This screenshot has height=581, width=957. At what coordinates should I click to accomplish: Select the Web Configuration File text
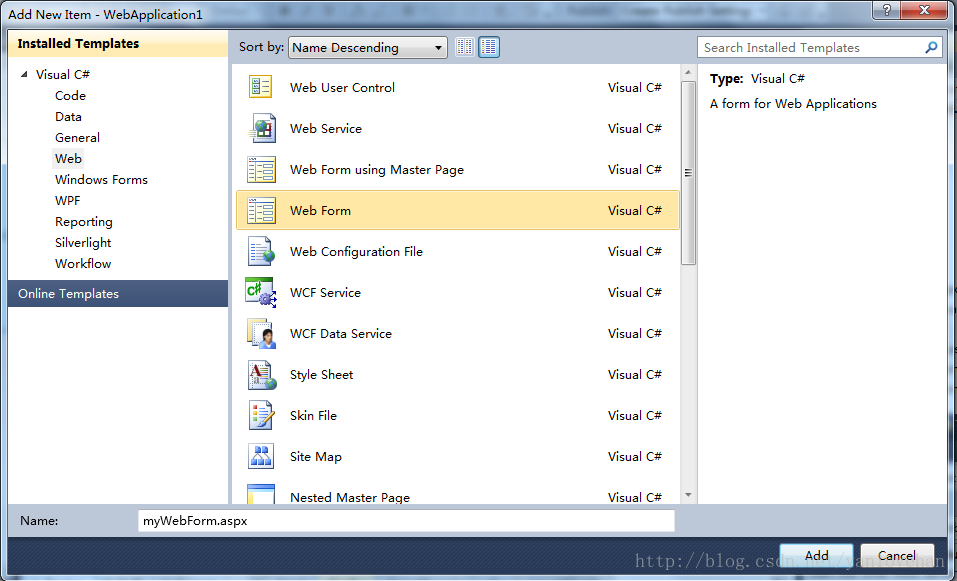coord(356,251)
